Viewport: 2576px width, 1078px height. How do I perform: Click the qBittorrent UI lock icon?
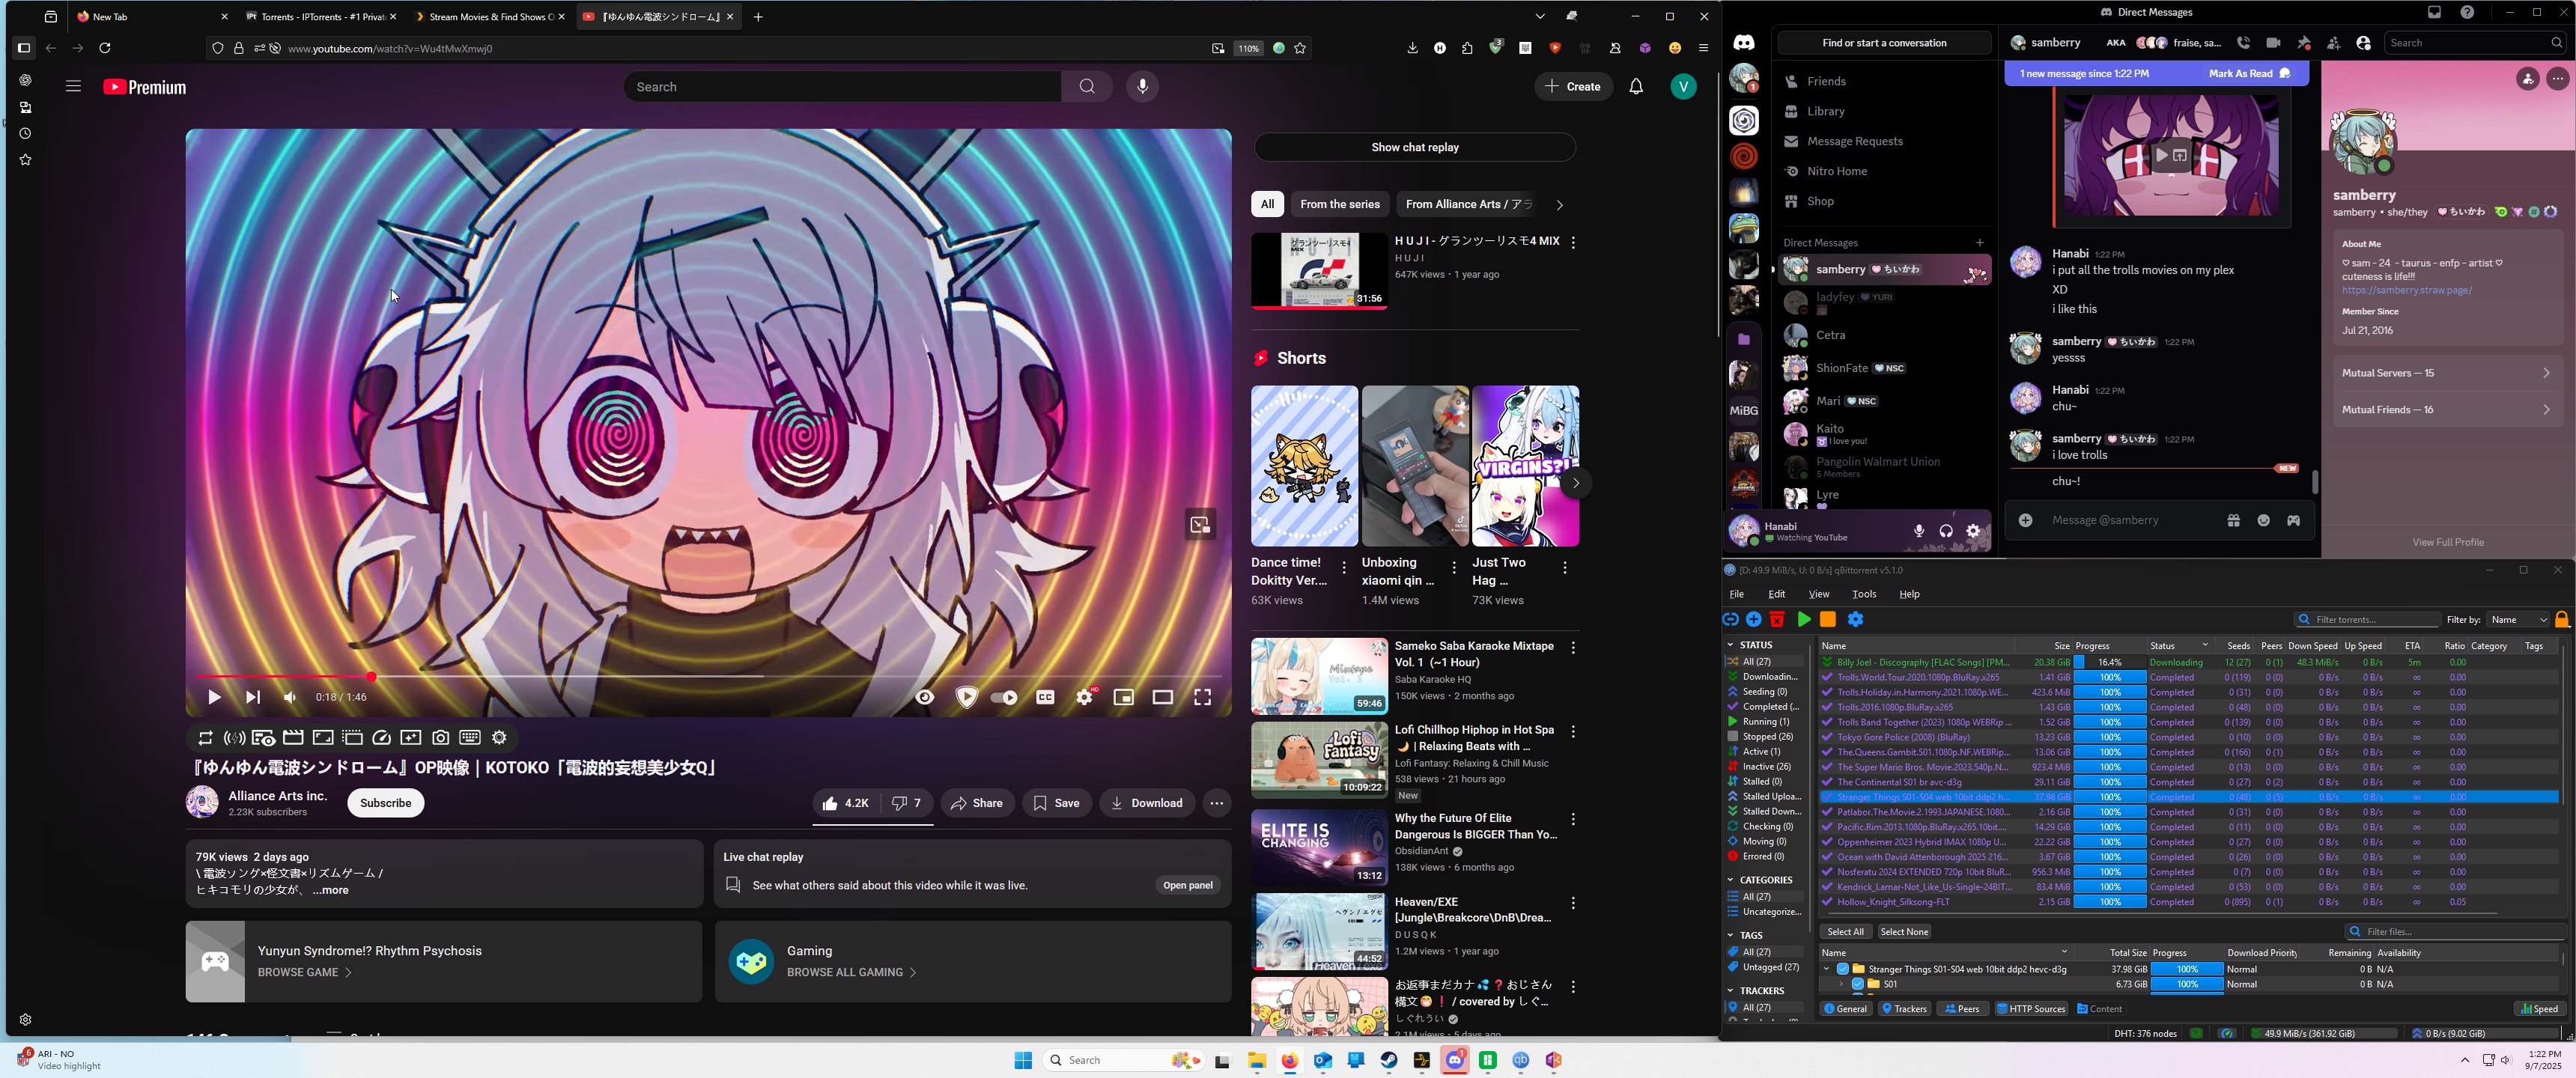click(x=2561, y=620)
